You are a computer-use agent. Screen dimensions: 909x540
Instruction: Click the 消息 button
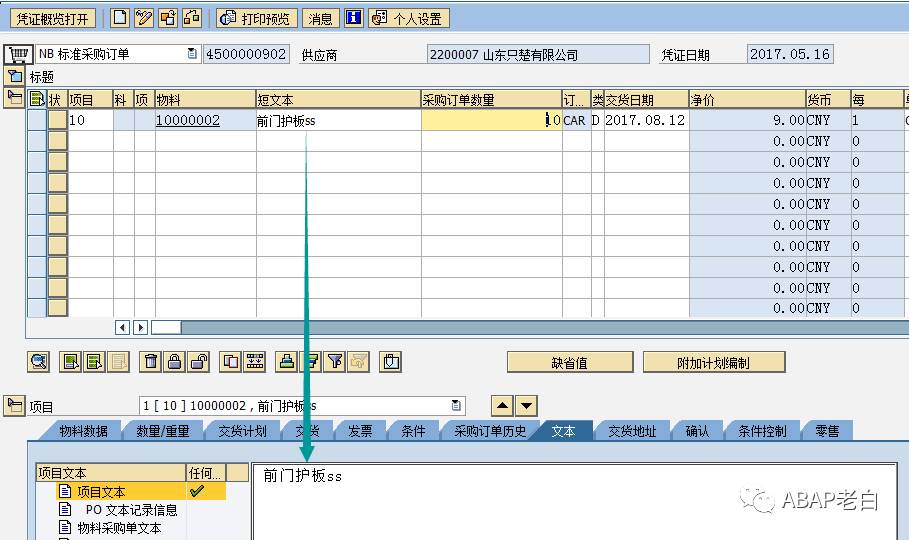(x=321, y=19)
